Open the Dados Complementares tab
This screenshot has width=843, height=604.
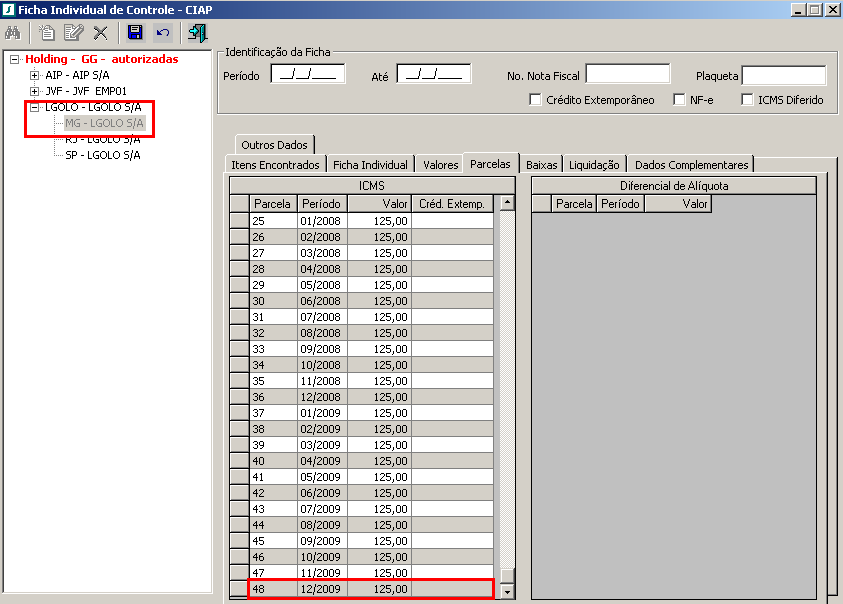pyautogui.click(x=691, y=165)
